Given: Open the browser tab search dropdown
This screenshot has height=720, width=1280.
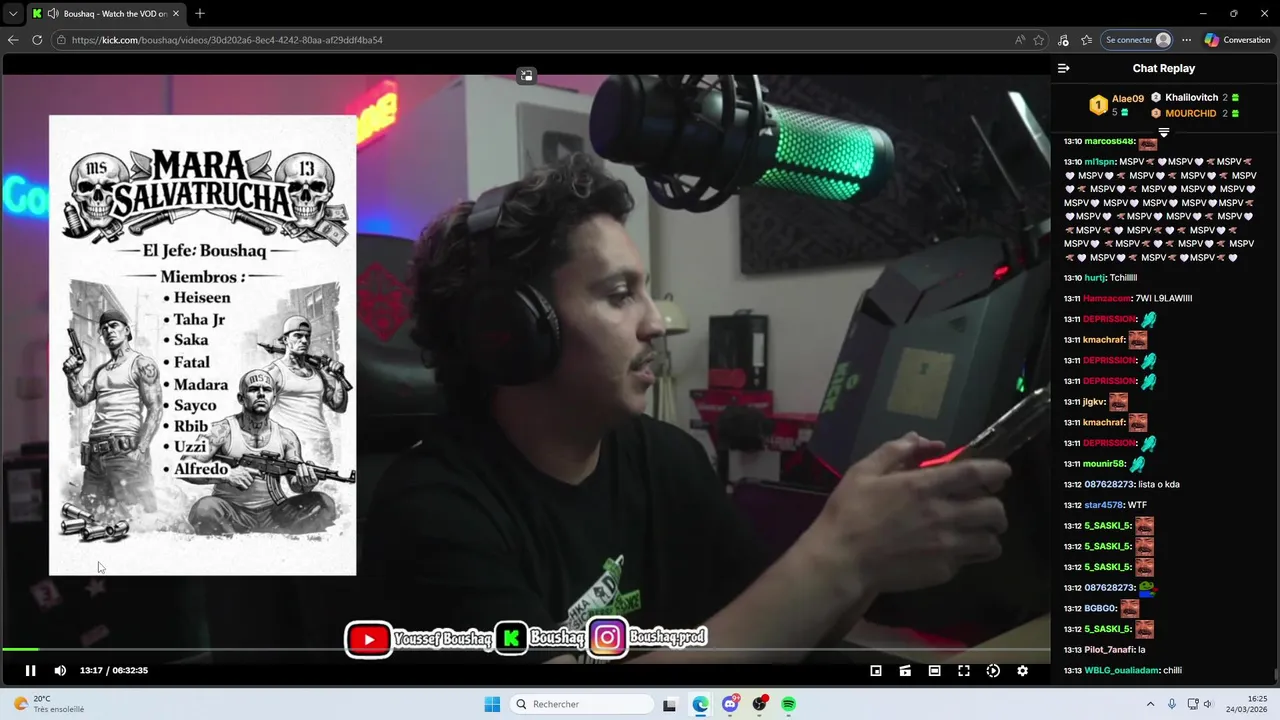Looking at the screenshot, I should pyautogui.click(x=13, y=13).
